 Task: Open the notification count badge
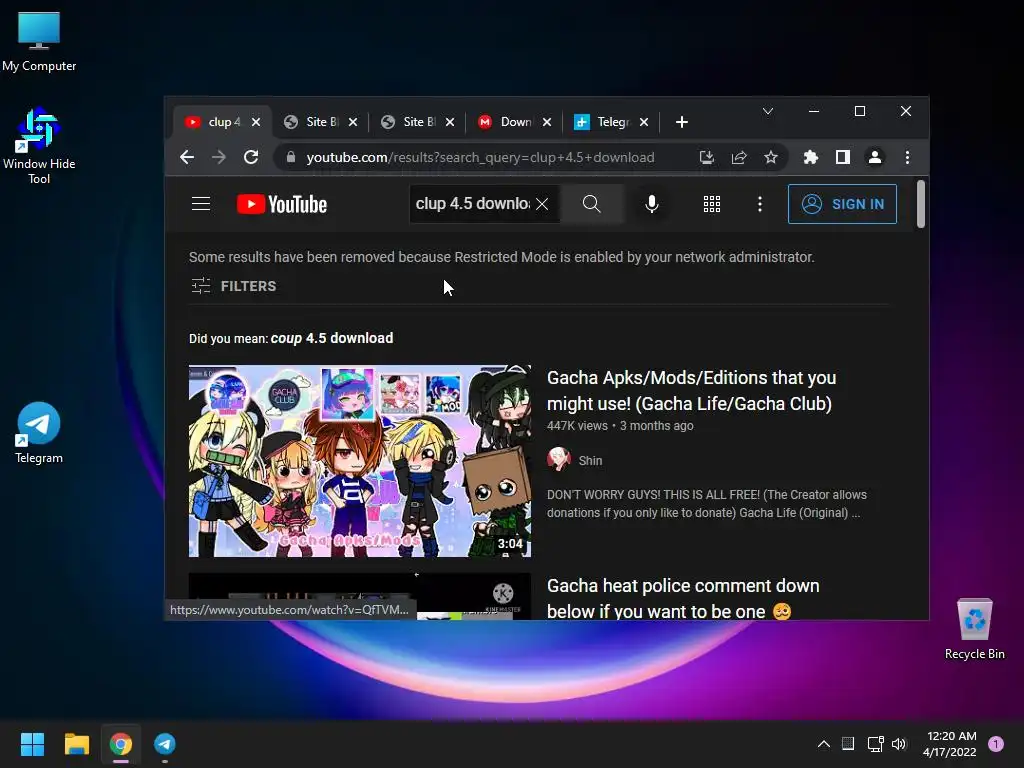995,744
